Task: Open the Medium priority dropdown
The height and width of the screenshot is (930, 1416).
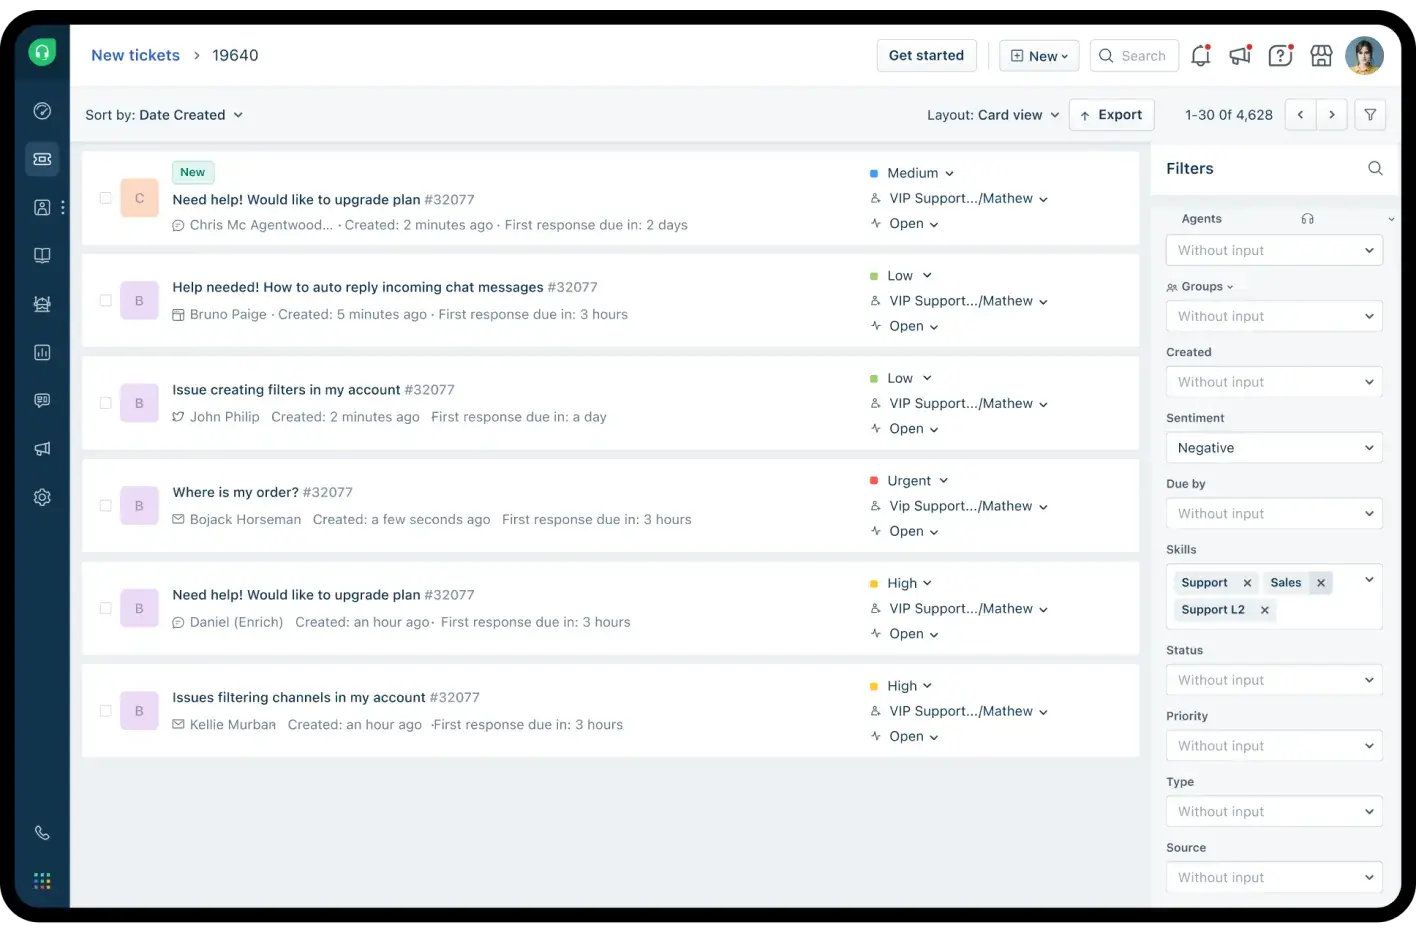Action: (x=912, y=173)
